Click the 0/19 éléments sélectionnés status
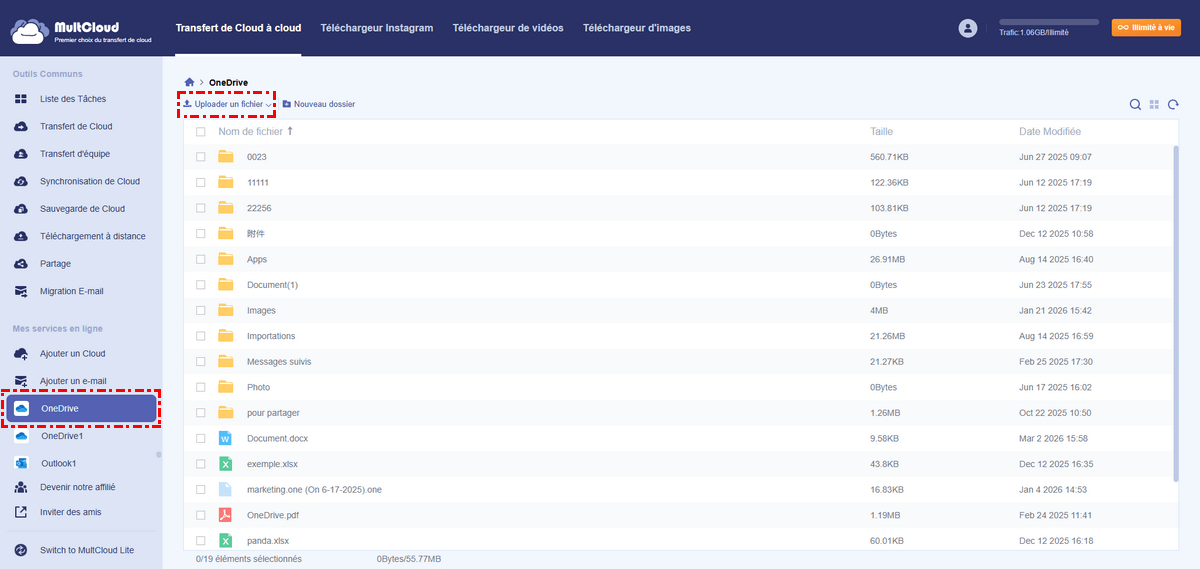The image size is (1200, 569). [x=248, y=559]
